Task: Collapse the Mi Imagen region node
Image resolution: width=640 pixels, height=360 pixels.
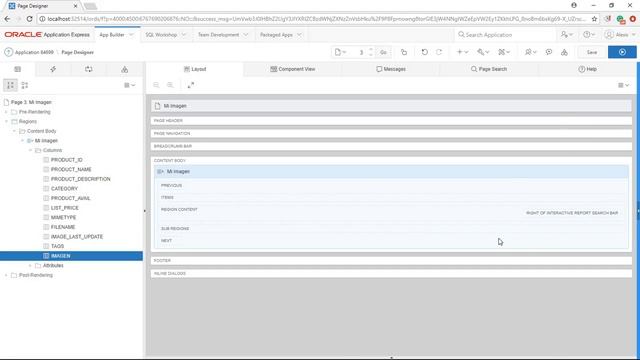Action: pos(22,141)
